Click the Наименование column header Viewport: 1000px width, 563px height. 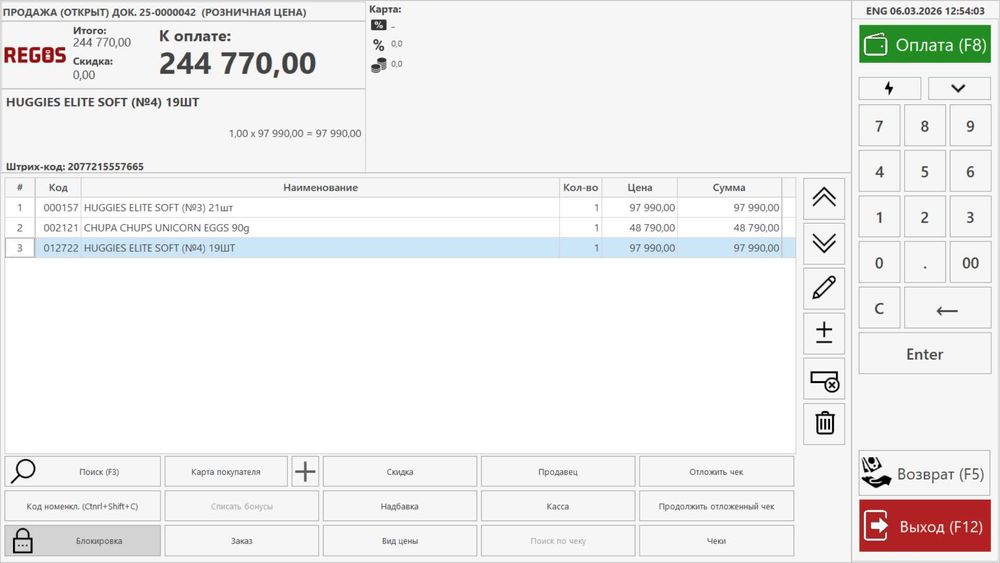point(320,187)
